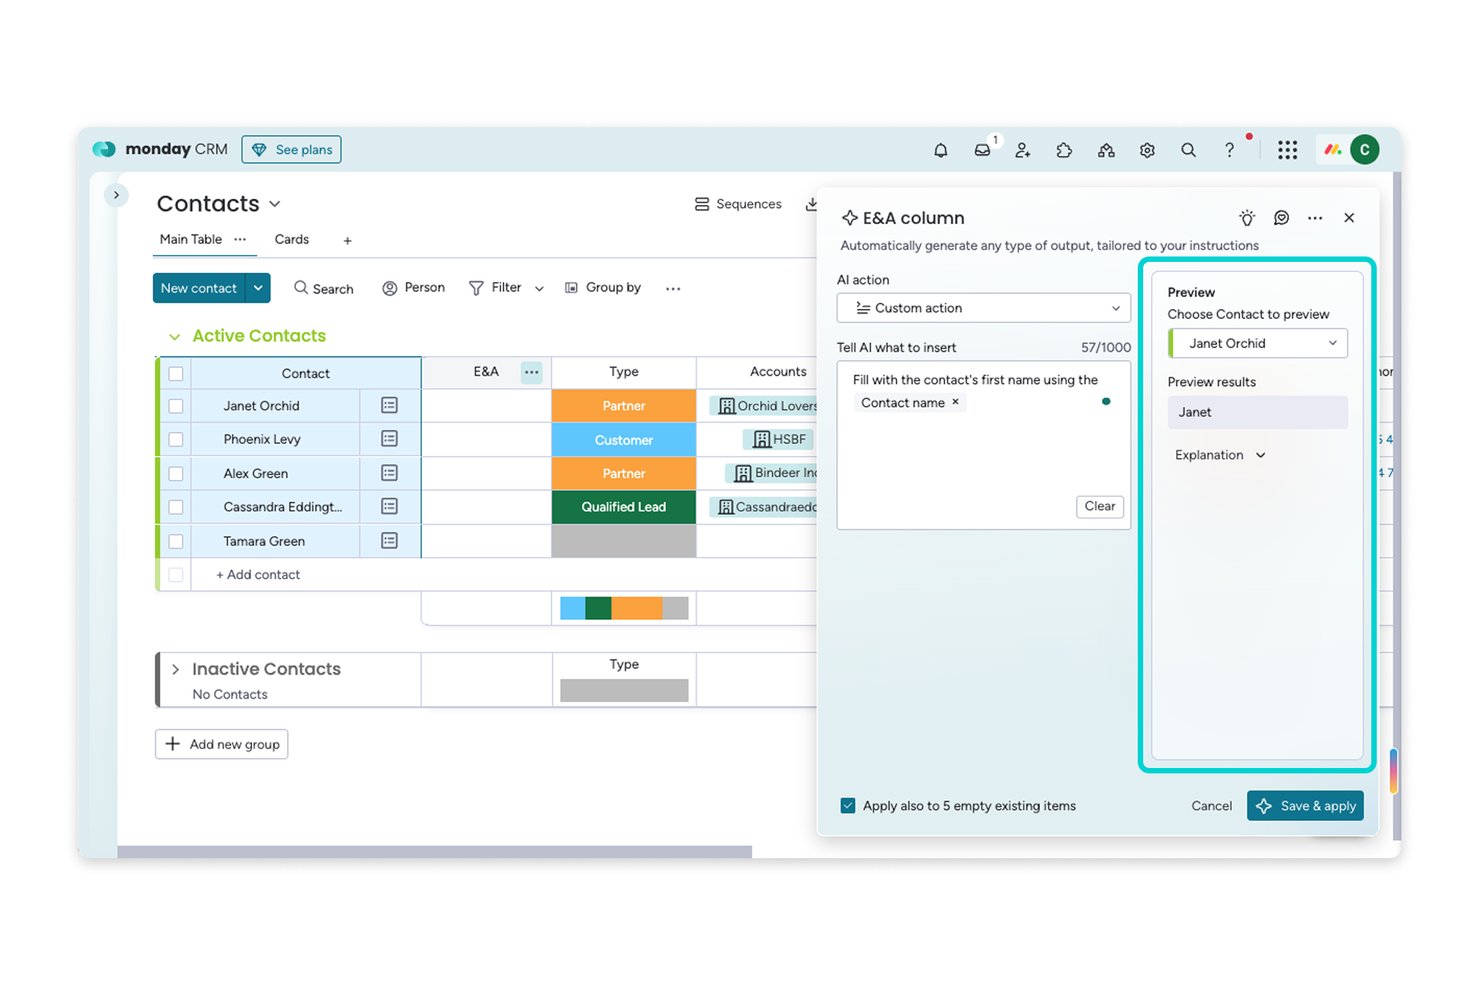Image resolution: width=1480 pixels, height=987 pixels.
Task: Open the conversation icon for Janet Orchid
Action: click(390, 405)
